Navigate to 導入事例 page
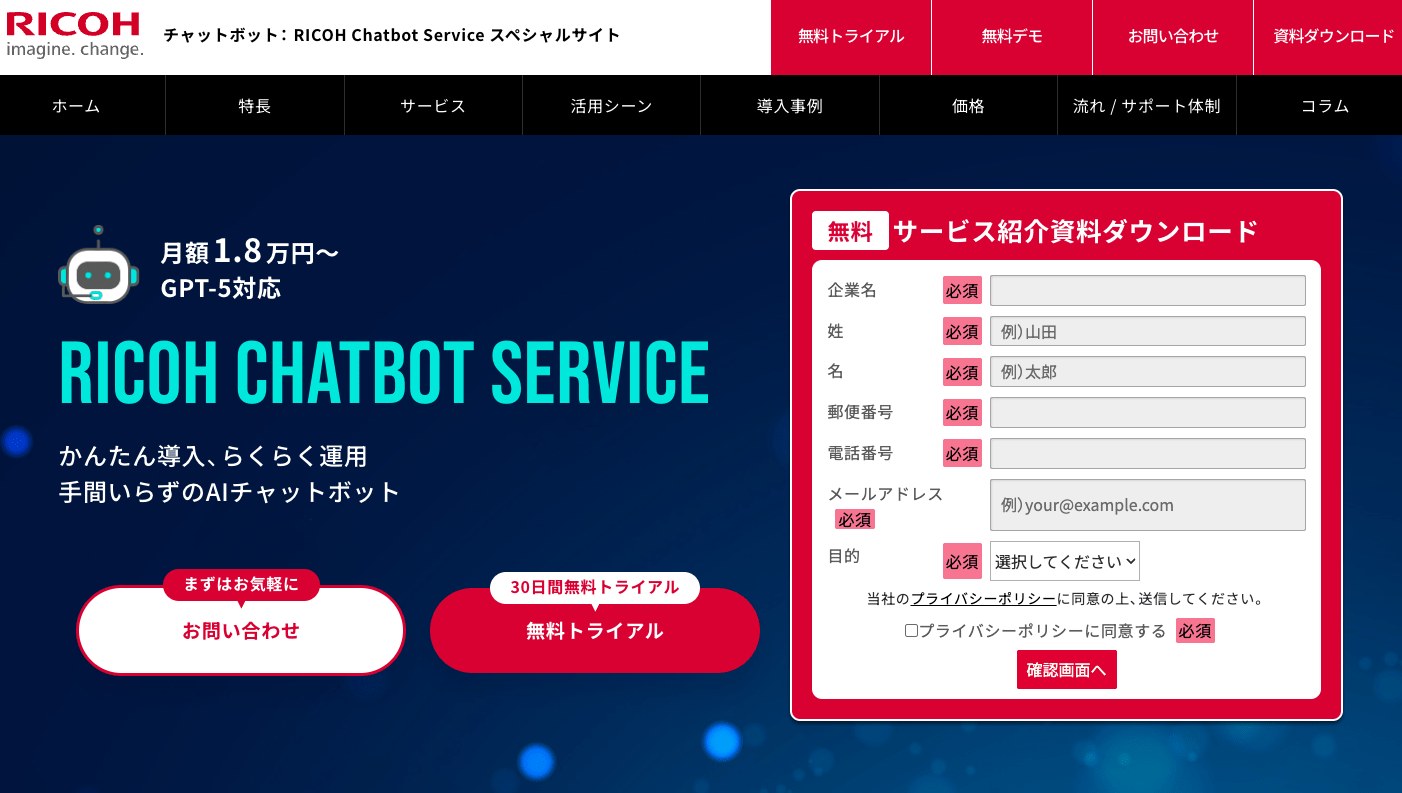Image resolution: width=1402 pixels, height=793 pixels. tap(789, 106)
